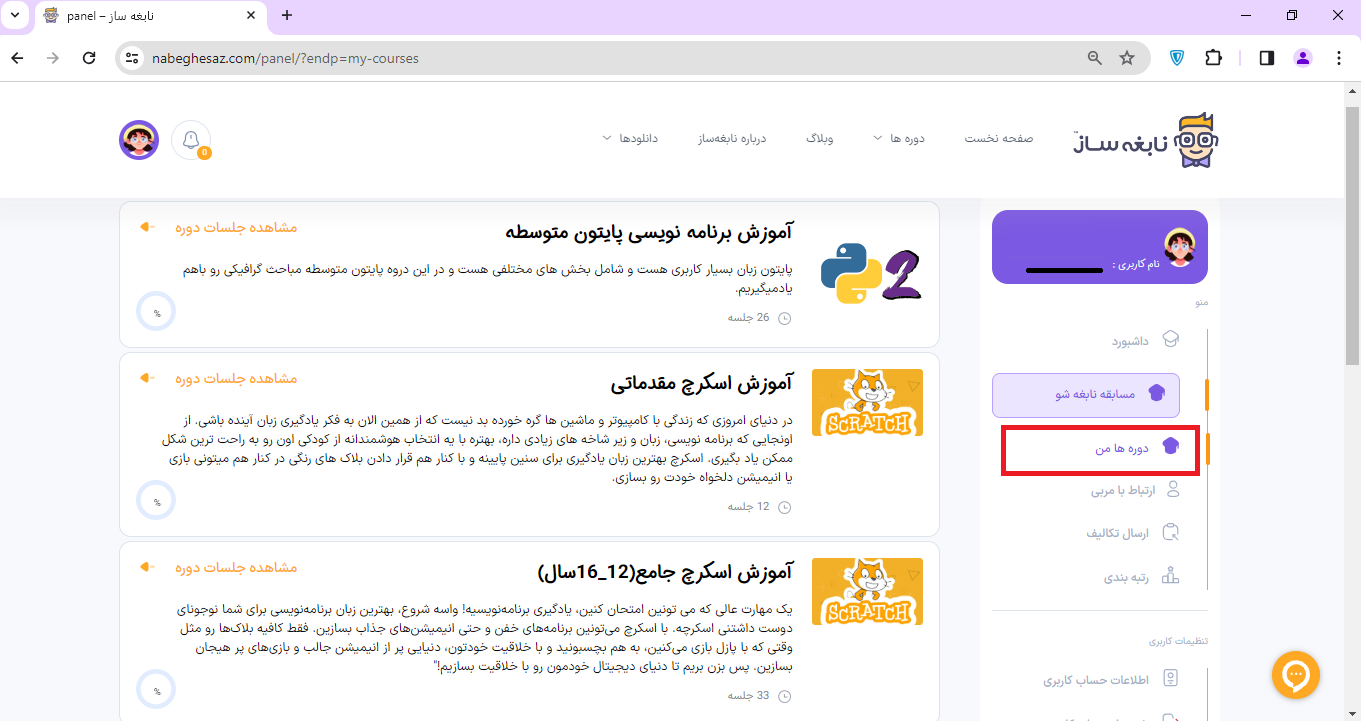Click the Scratch مقدماتی course thumbnail
Viewport: 1366px width, 728px height.
pyautogui.click(x=867, y=402)
